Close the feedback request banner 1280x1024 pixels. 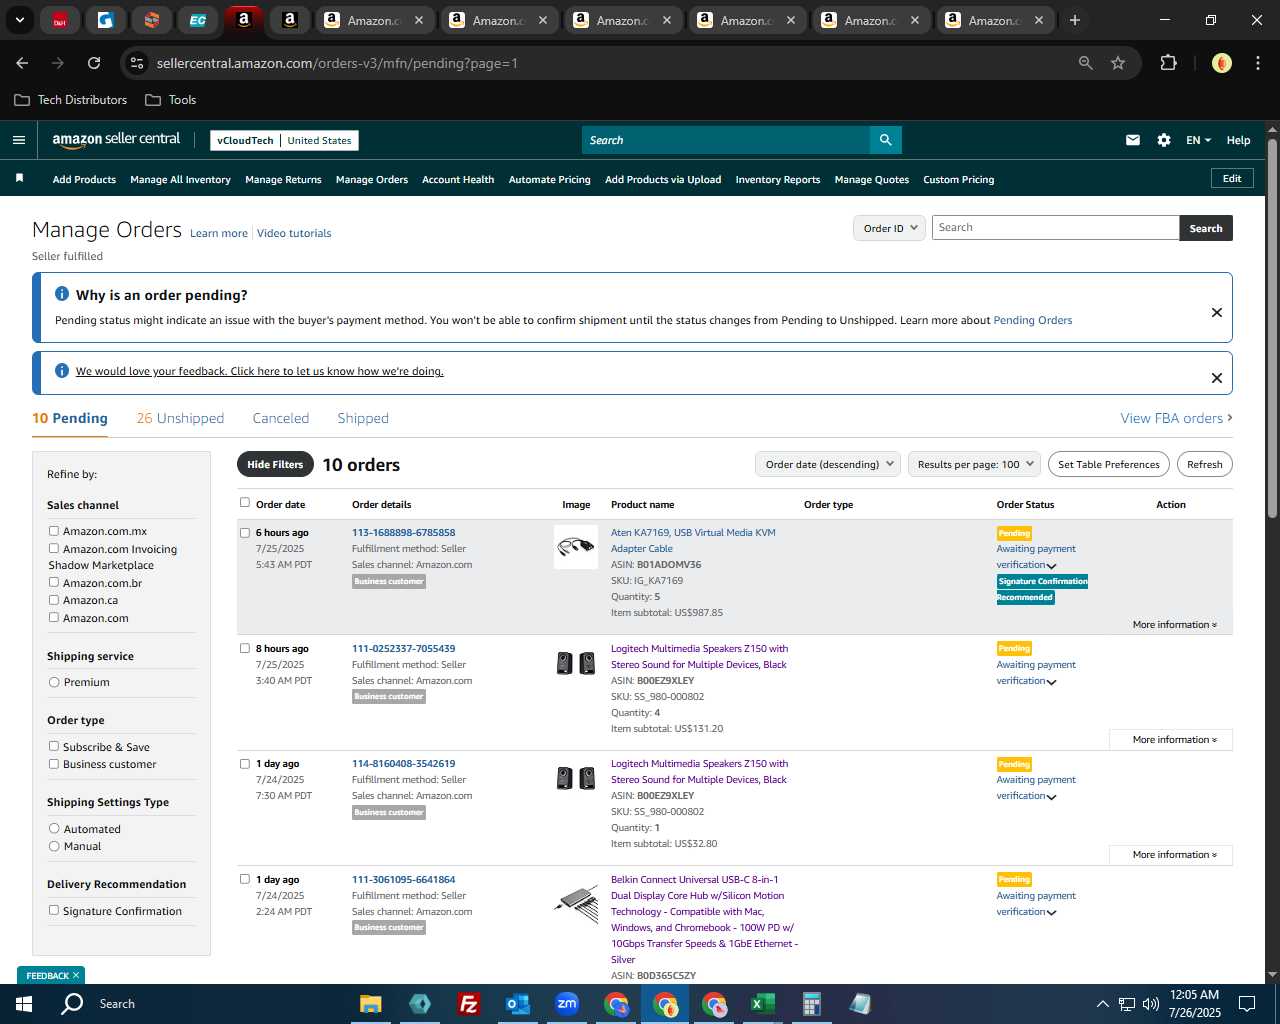[1217, 378]
